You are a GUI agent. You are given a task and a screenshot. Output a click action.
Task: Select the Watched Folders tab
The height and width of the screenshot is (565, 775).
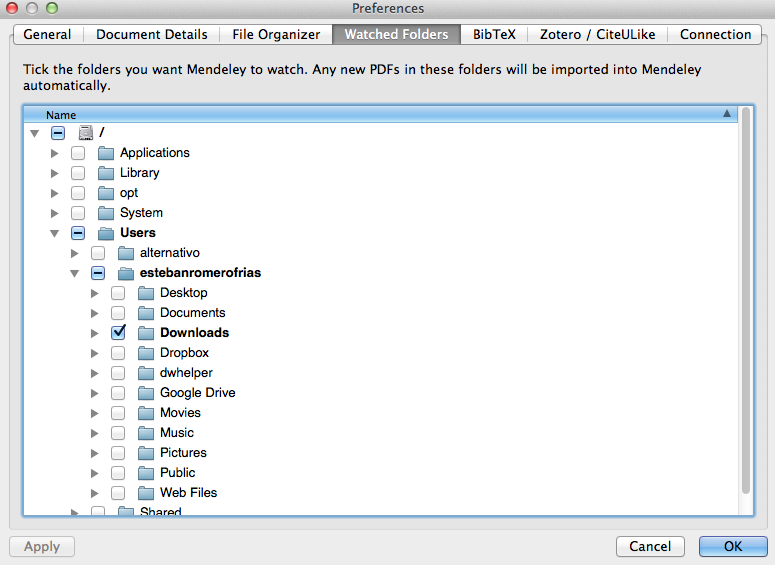pyautogui.click(x=396, y=34)
